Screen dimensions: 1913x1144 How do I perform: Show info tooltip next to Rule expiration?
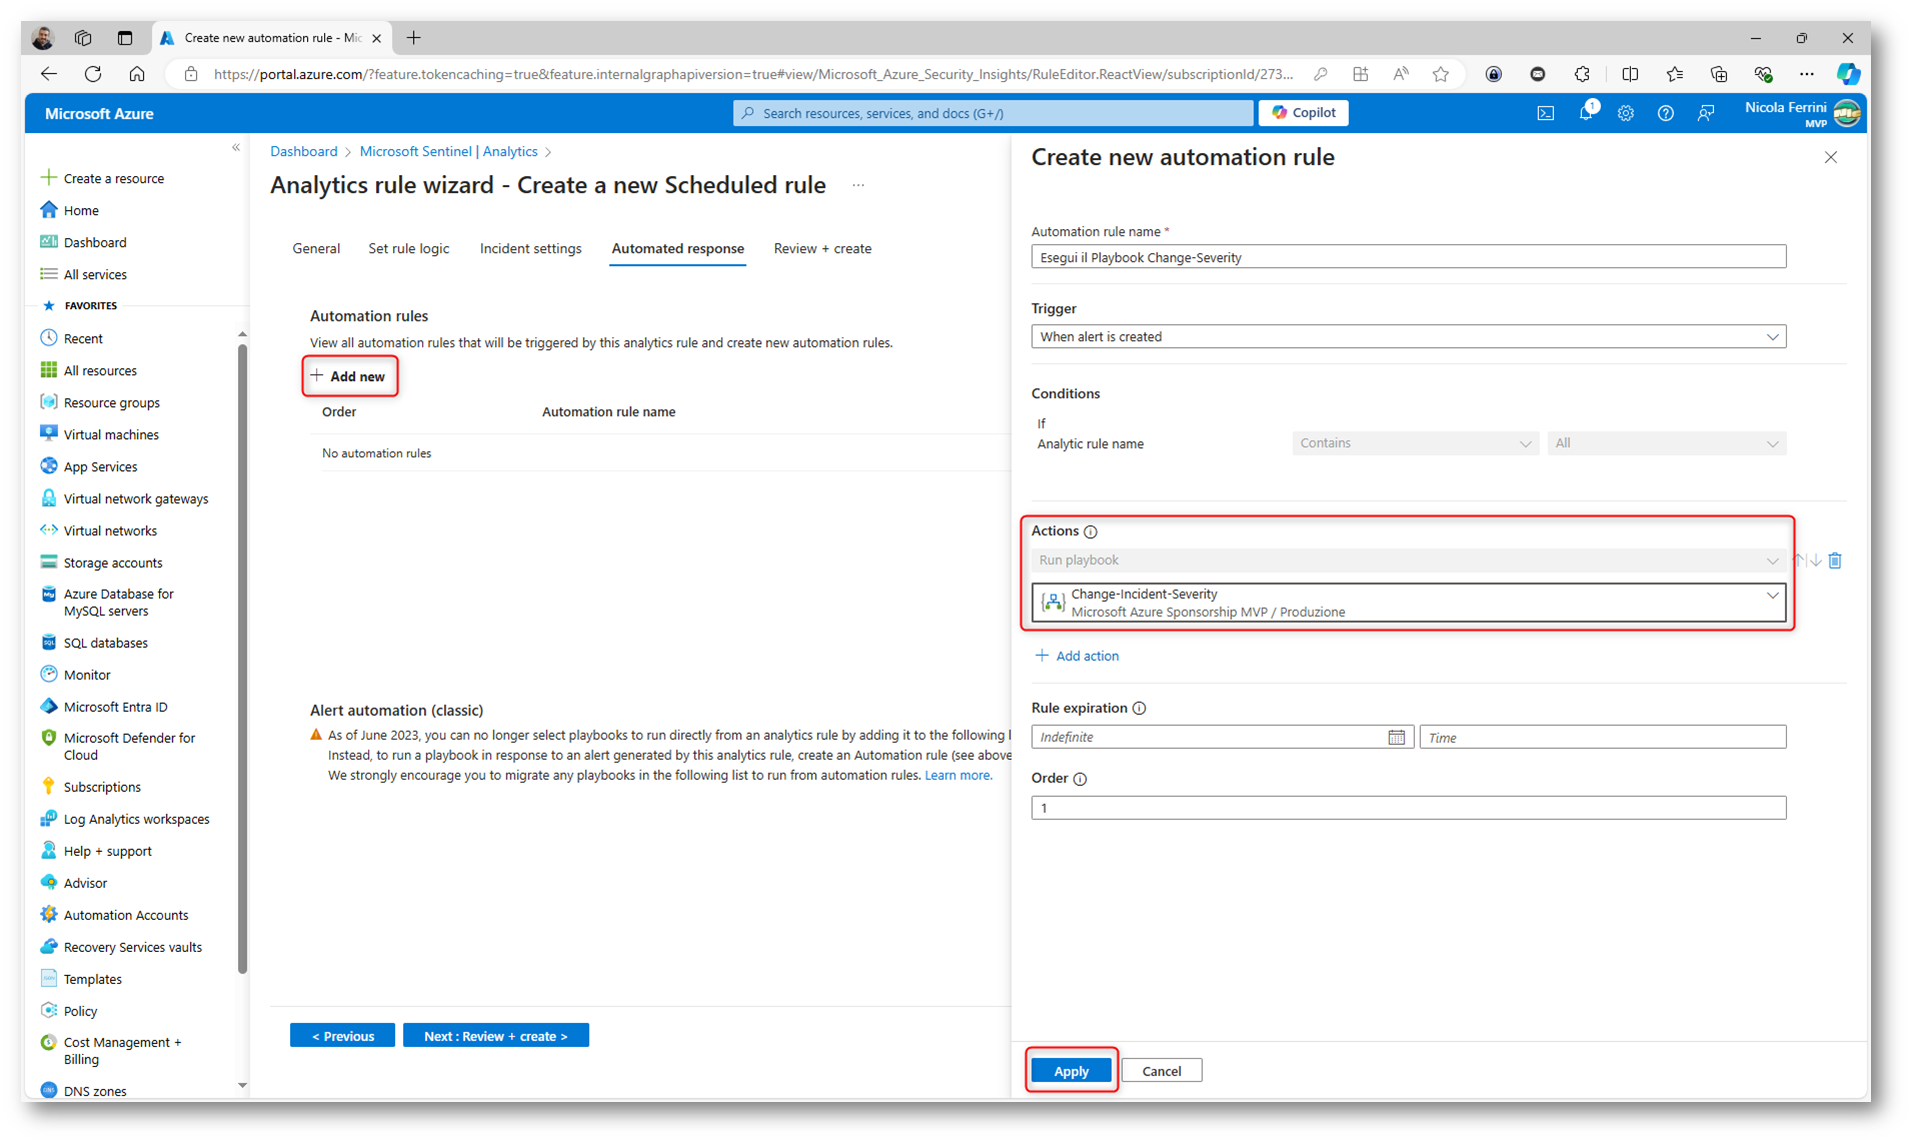1139,708
